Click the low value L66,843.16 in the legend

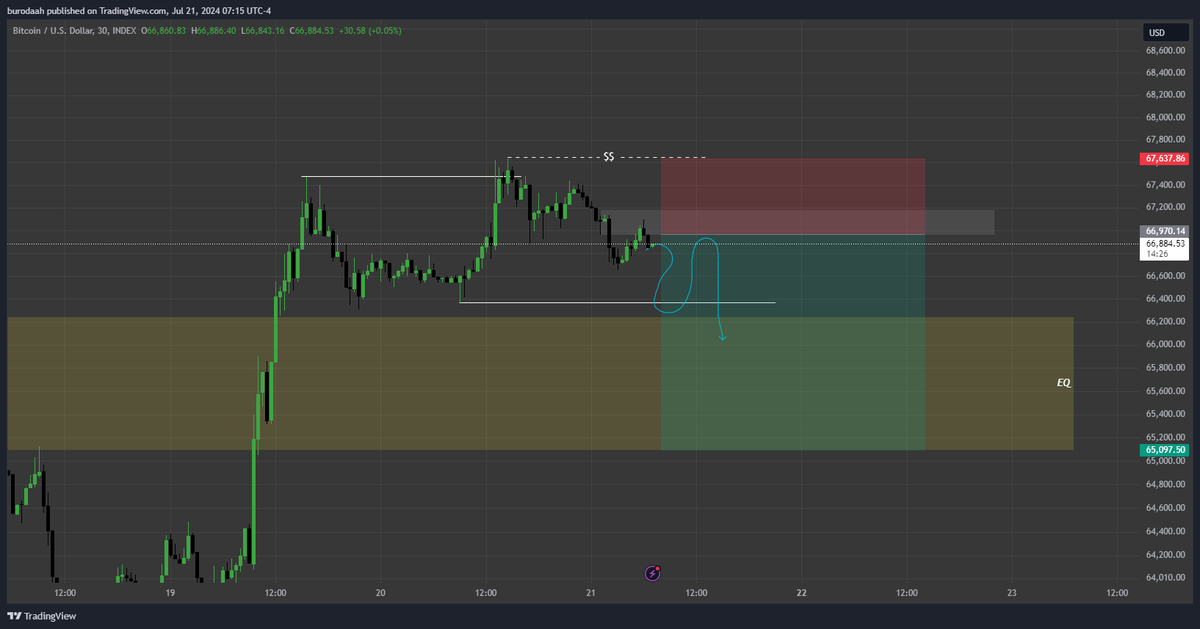pos(264,31)
